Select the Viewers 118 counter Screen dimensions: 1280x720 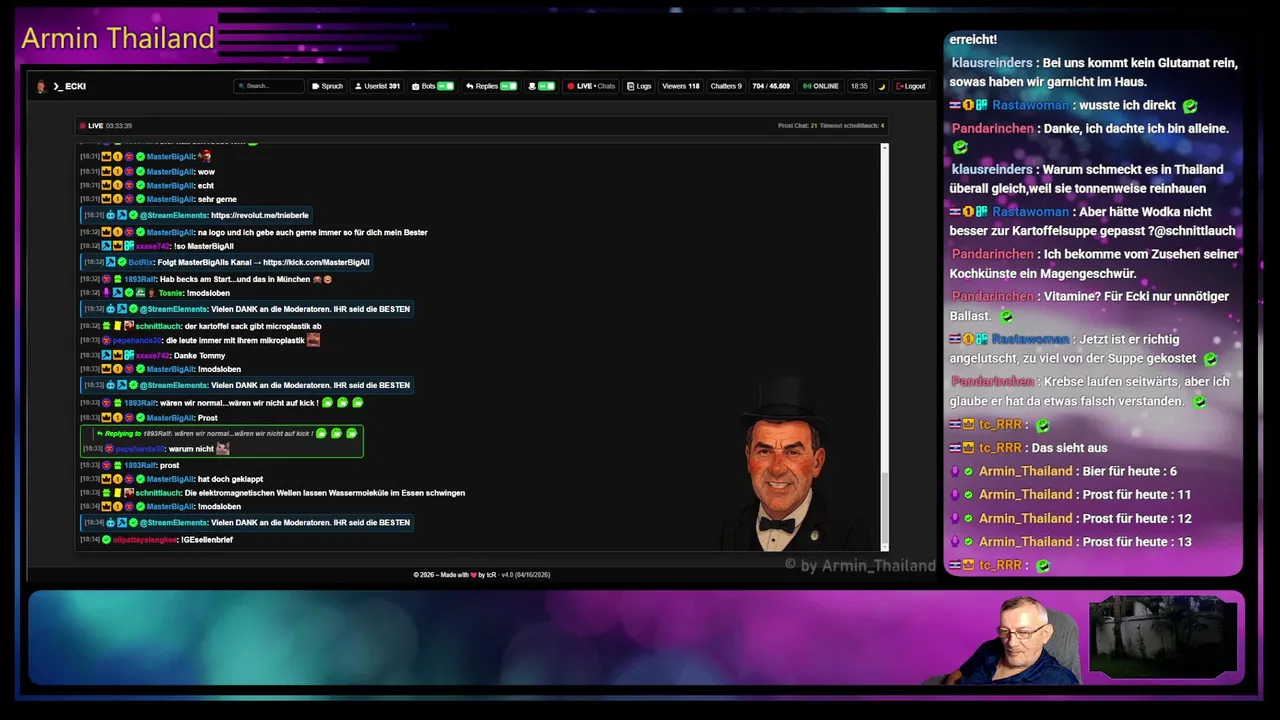(681, 86)
